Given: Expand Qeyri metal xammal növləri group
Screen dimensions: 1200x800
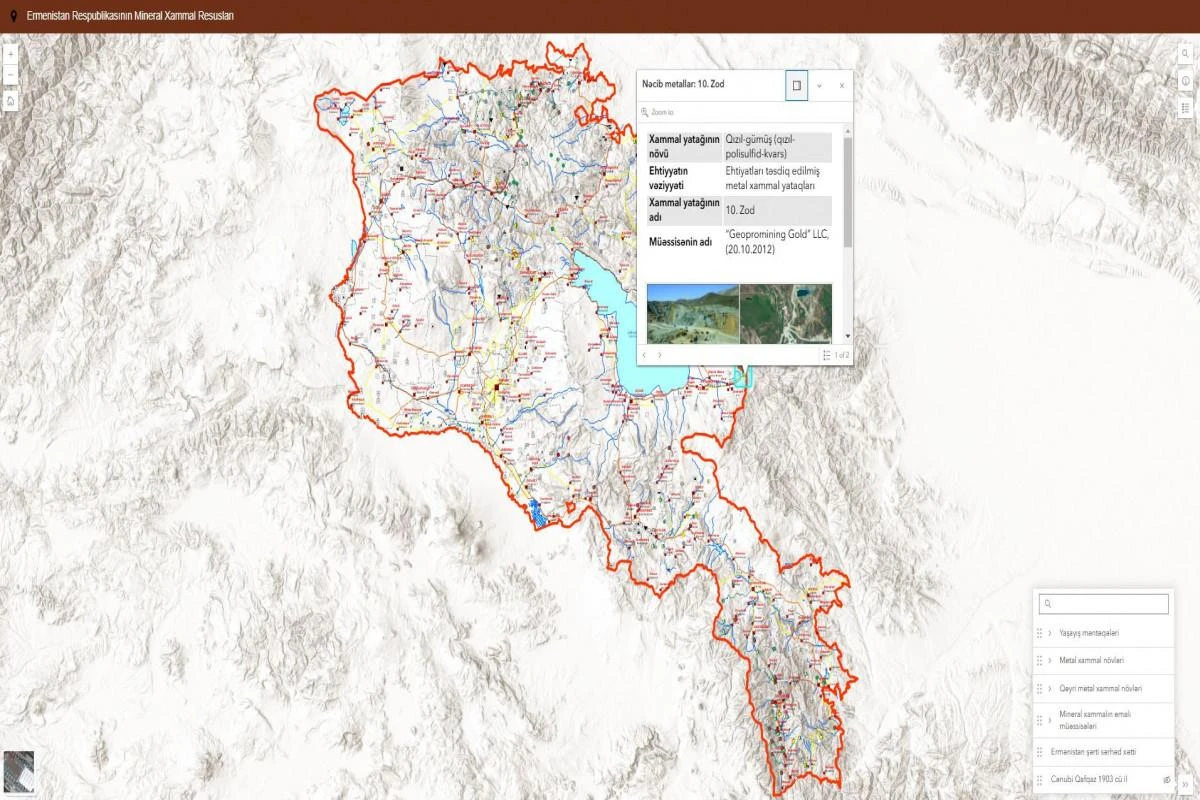Looking at the screenshot, I should click(1049, 688).
